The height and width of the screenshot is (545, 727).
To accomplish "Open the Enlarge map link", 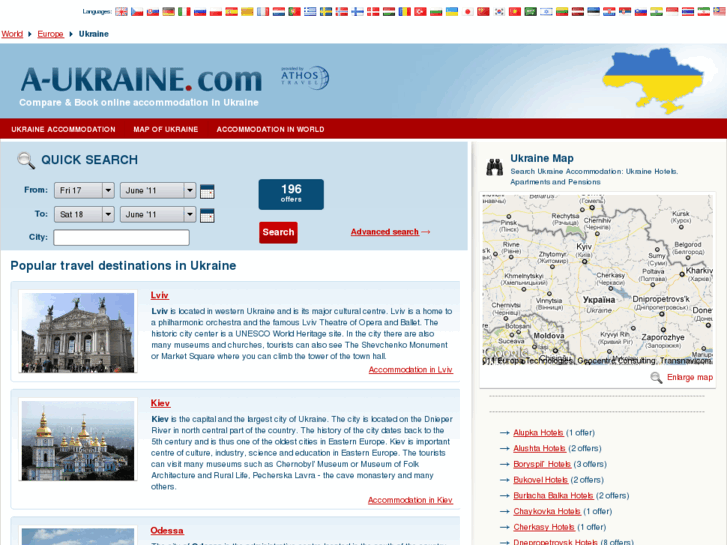I will tap(690, 378).
